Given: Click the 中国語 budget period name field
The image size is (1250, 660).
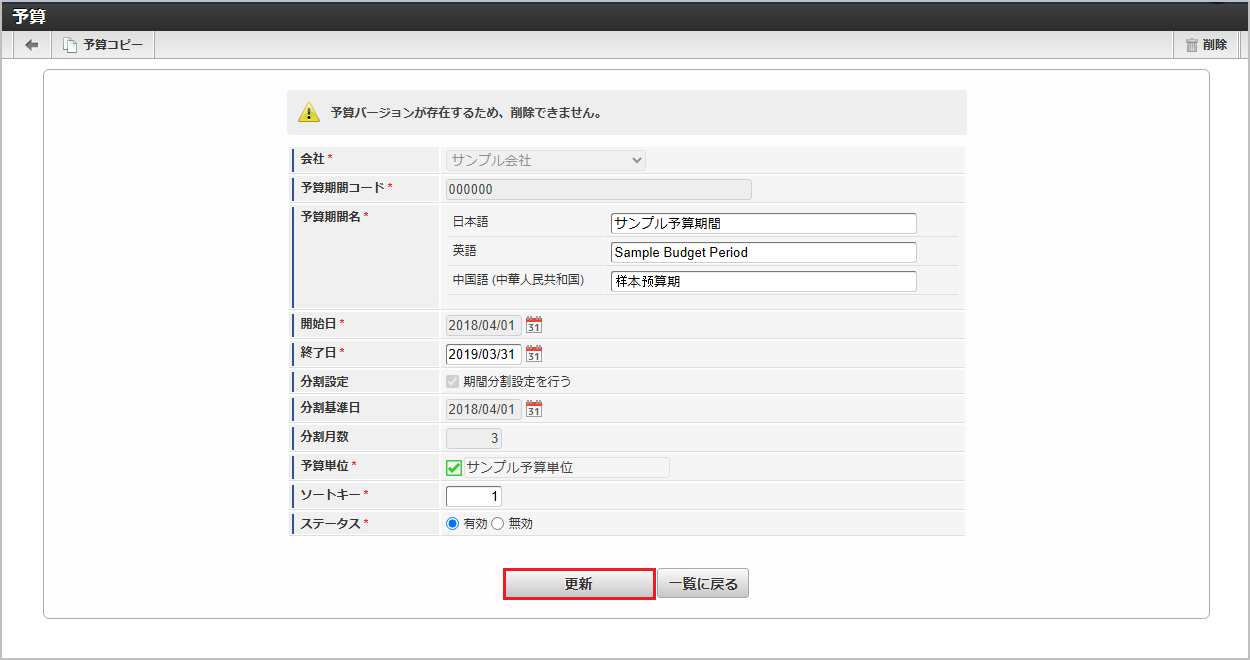Looking at the screenshot, I should pyautogui.click(x=763, y=281).
